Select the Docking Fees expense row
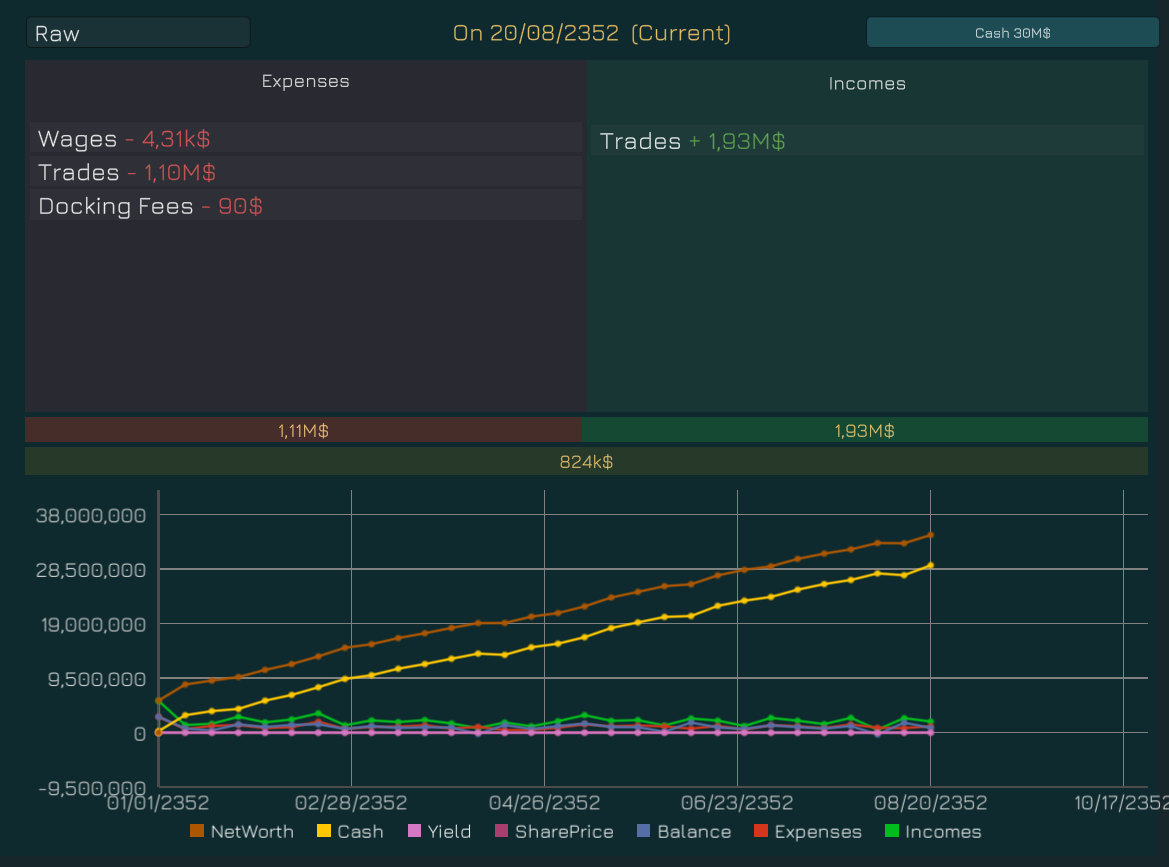Viewport: 1169px width, 867px height. pyautogui.click(x=306, y=206)
